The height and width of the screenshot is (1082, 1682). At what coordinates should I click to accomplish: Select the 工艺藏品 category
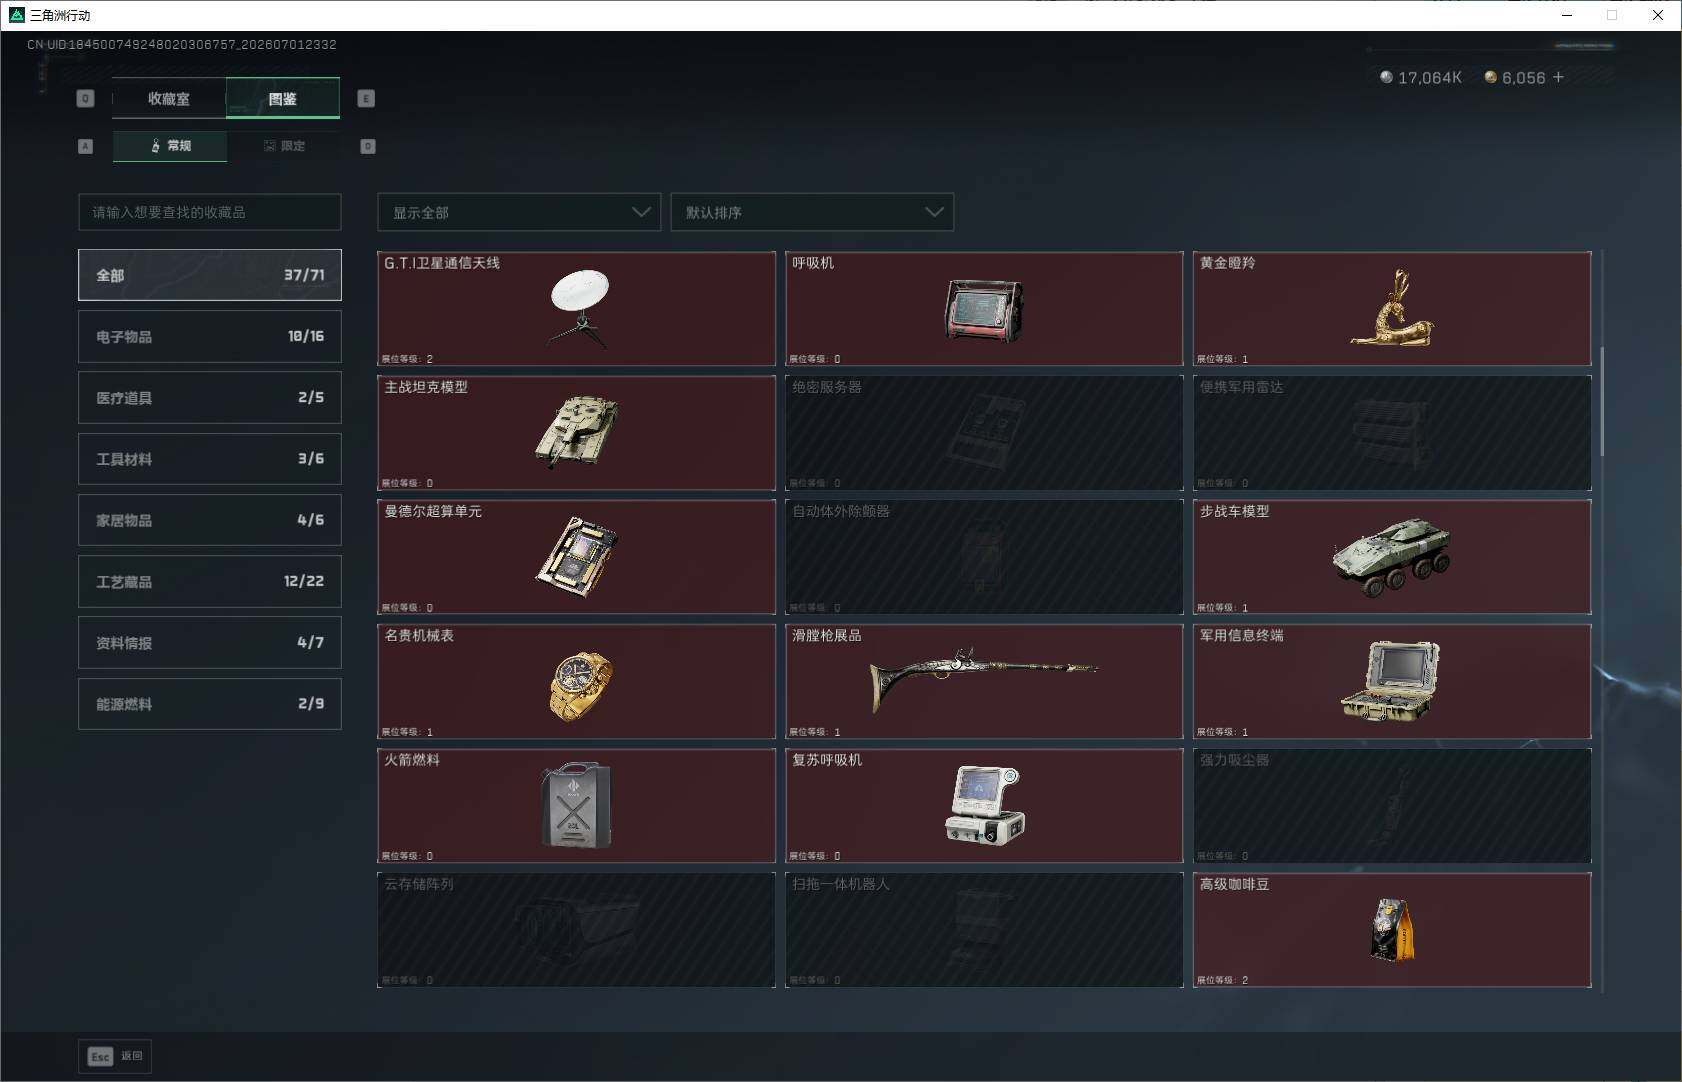coord(210,581)
